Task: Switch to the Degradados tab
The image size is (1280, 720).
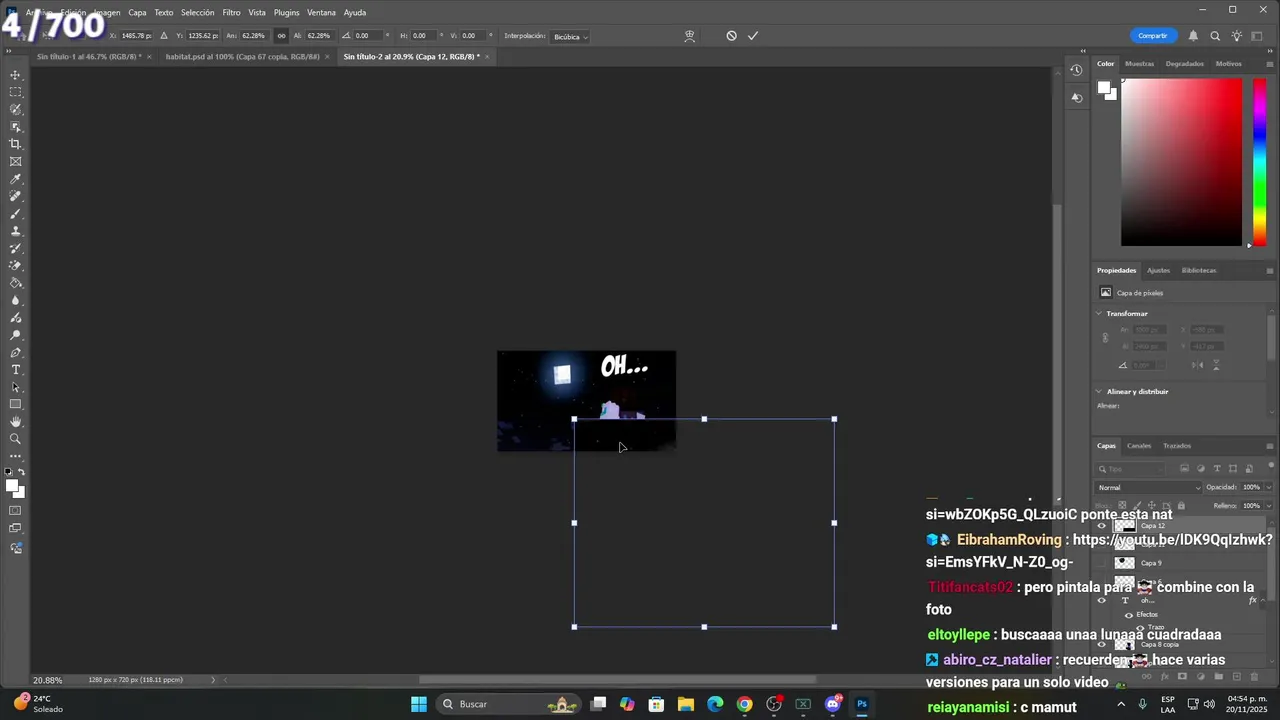Action: [x=1185, y=64]
